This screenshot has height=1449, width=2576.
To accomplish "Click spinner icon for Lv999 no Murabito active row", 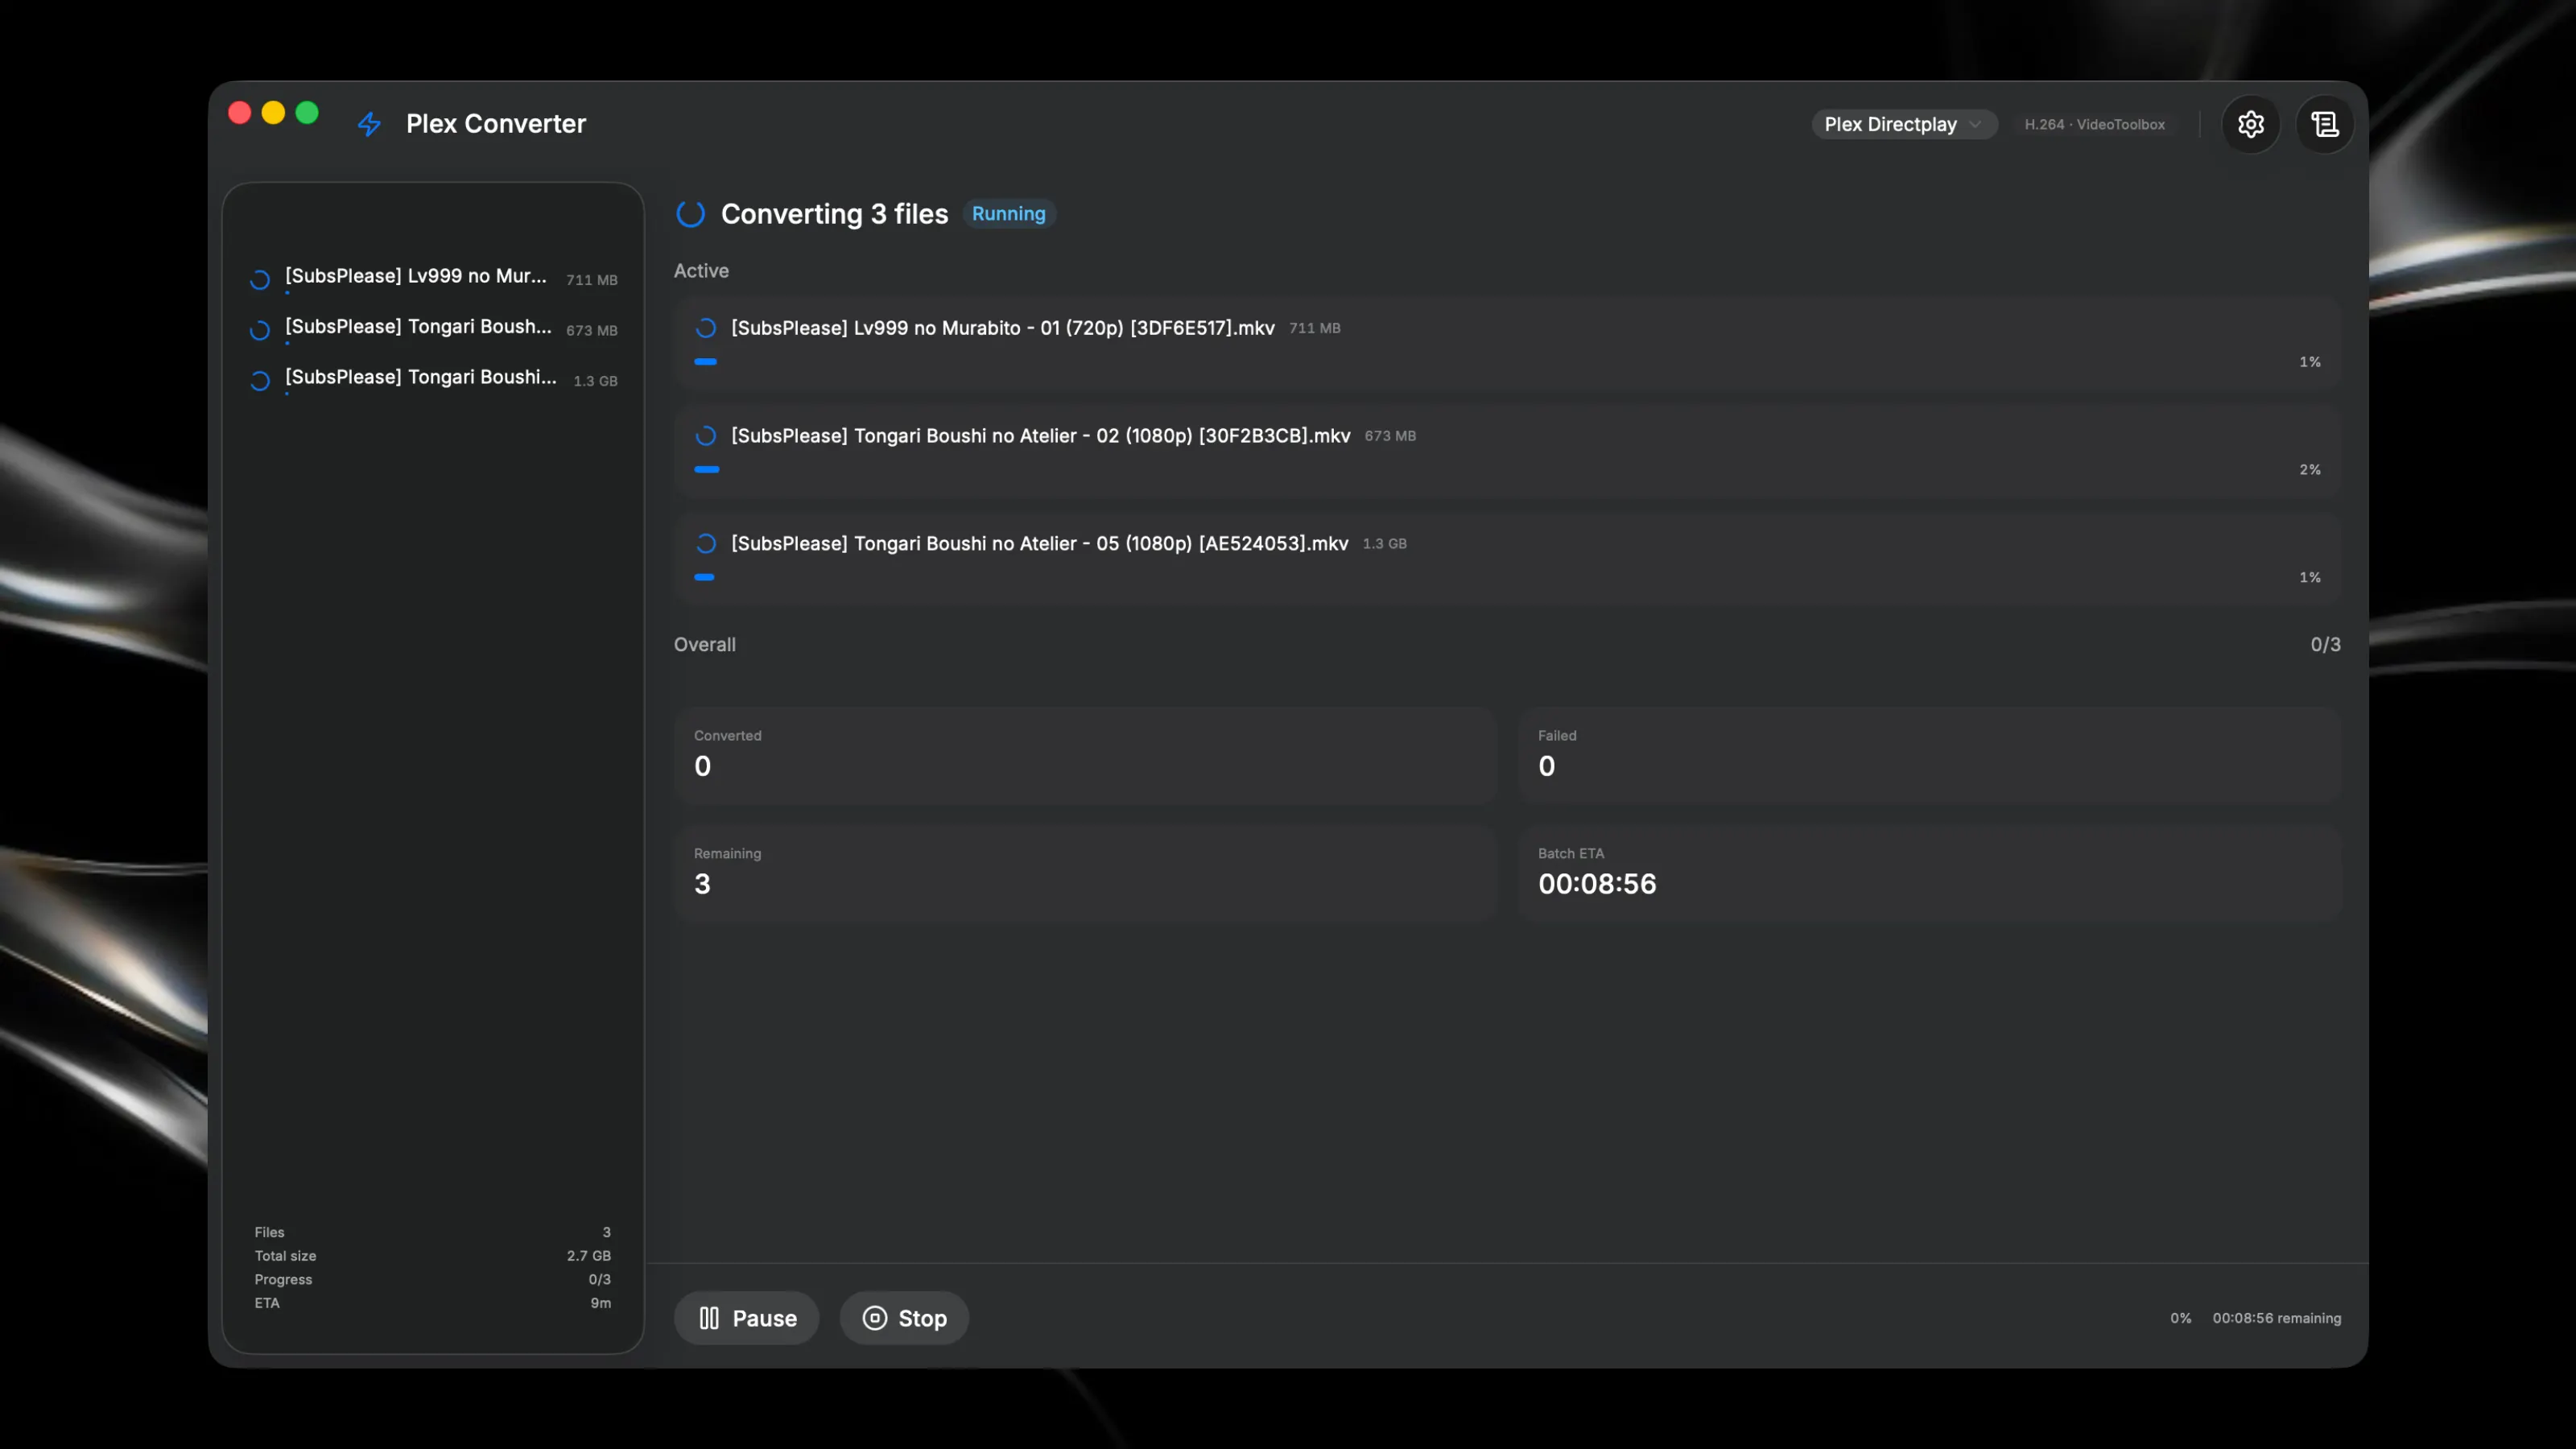I will (706, 328).
